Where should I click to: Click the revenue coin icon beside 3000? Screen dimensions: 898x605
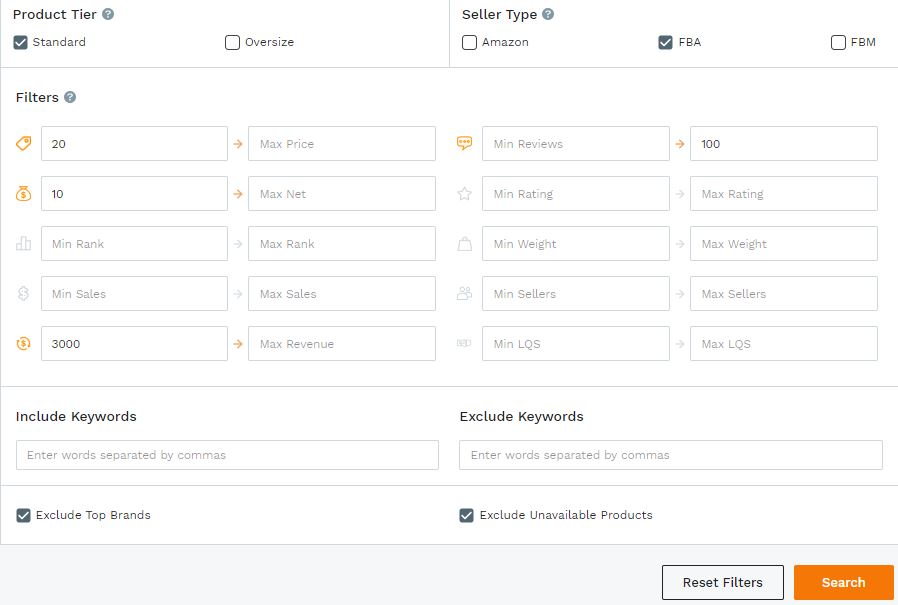23,344
